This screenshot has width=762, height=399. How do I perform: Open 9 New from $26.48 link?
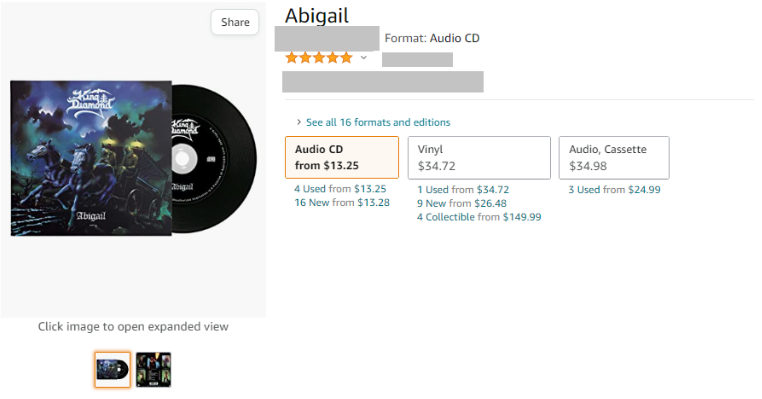pos(462,203)
